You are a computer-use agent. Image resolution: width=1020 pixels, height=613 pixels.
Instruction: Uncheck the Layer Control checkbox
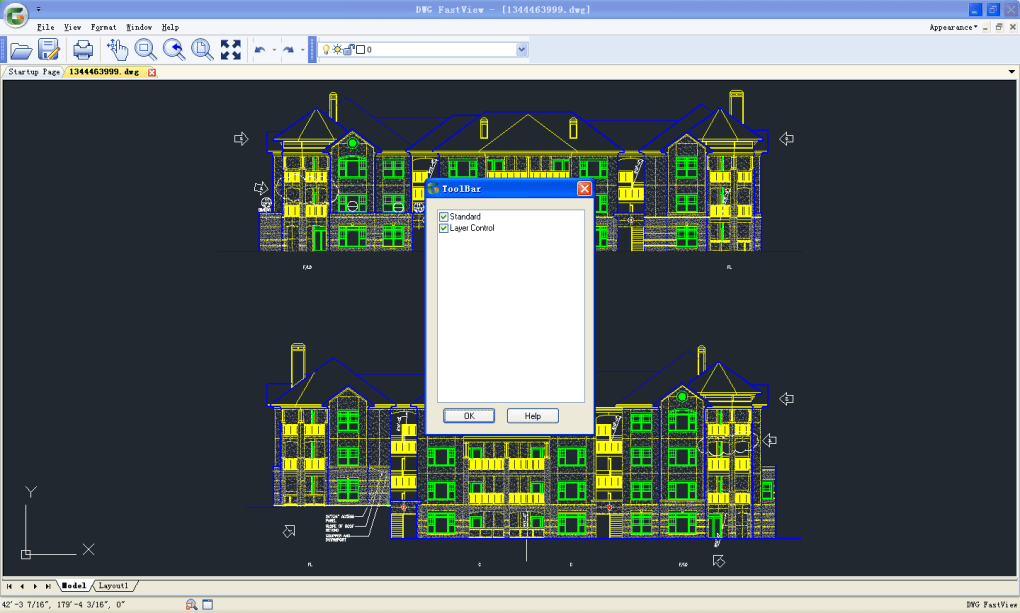443,227
